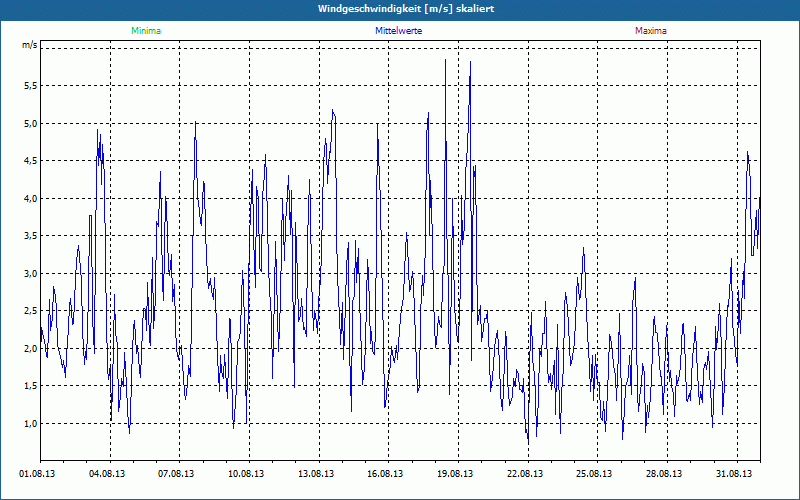Click the 3,5 y-axis value
The height and width of the screenshot is (500, 800).
click(31, 236)
